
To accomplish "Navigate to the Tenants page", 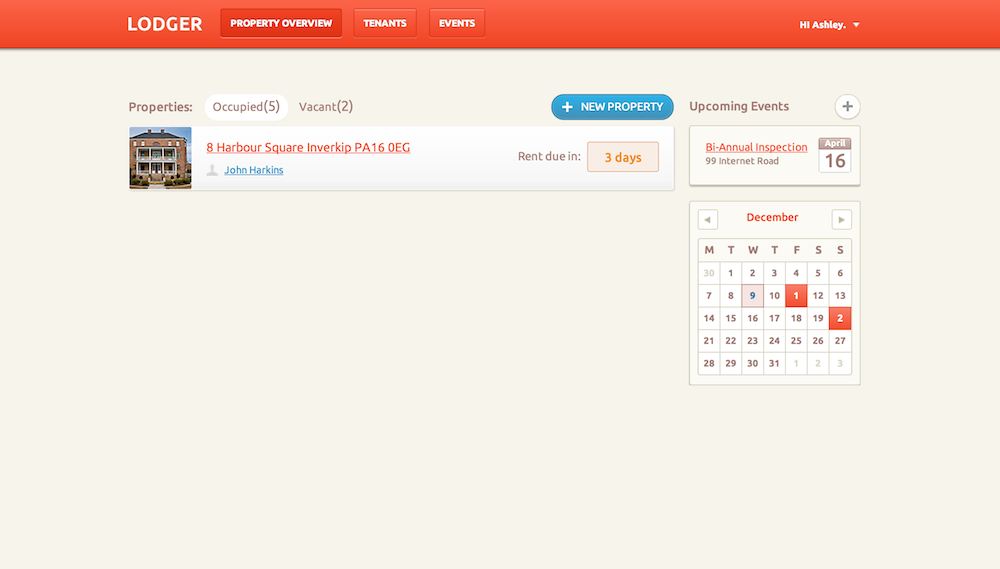I will (x=385, y=23).
